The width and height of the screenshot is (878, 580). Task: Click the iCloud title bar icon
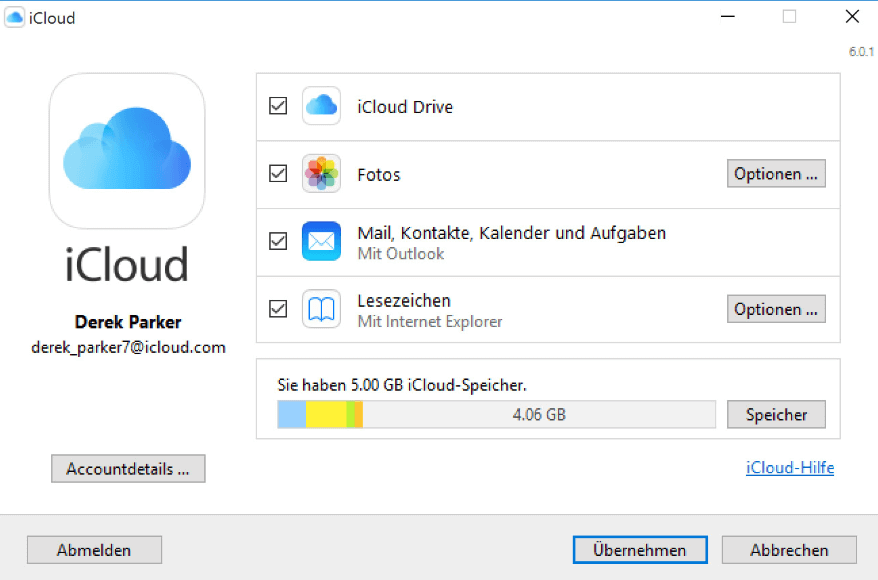[15, 17]
